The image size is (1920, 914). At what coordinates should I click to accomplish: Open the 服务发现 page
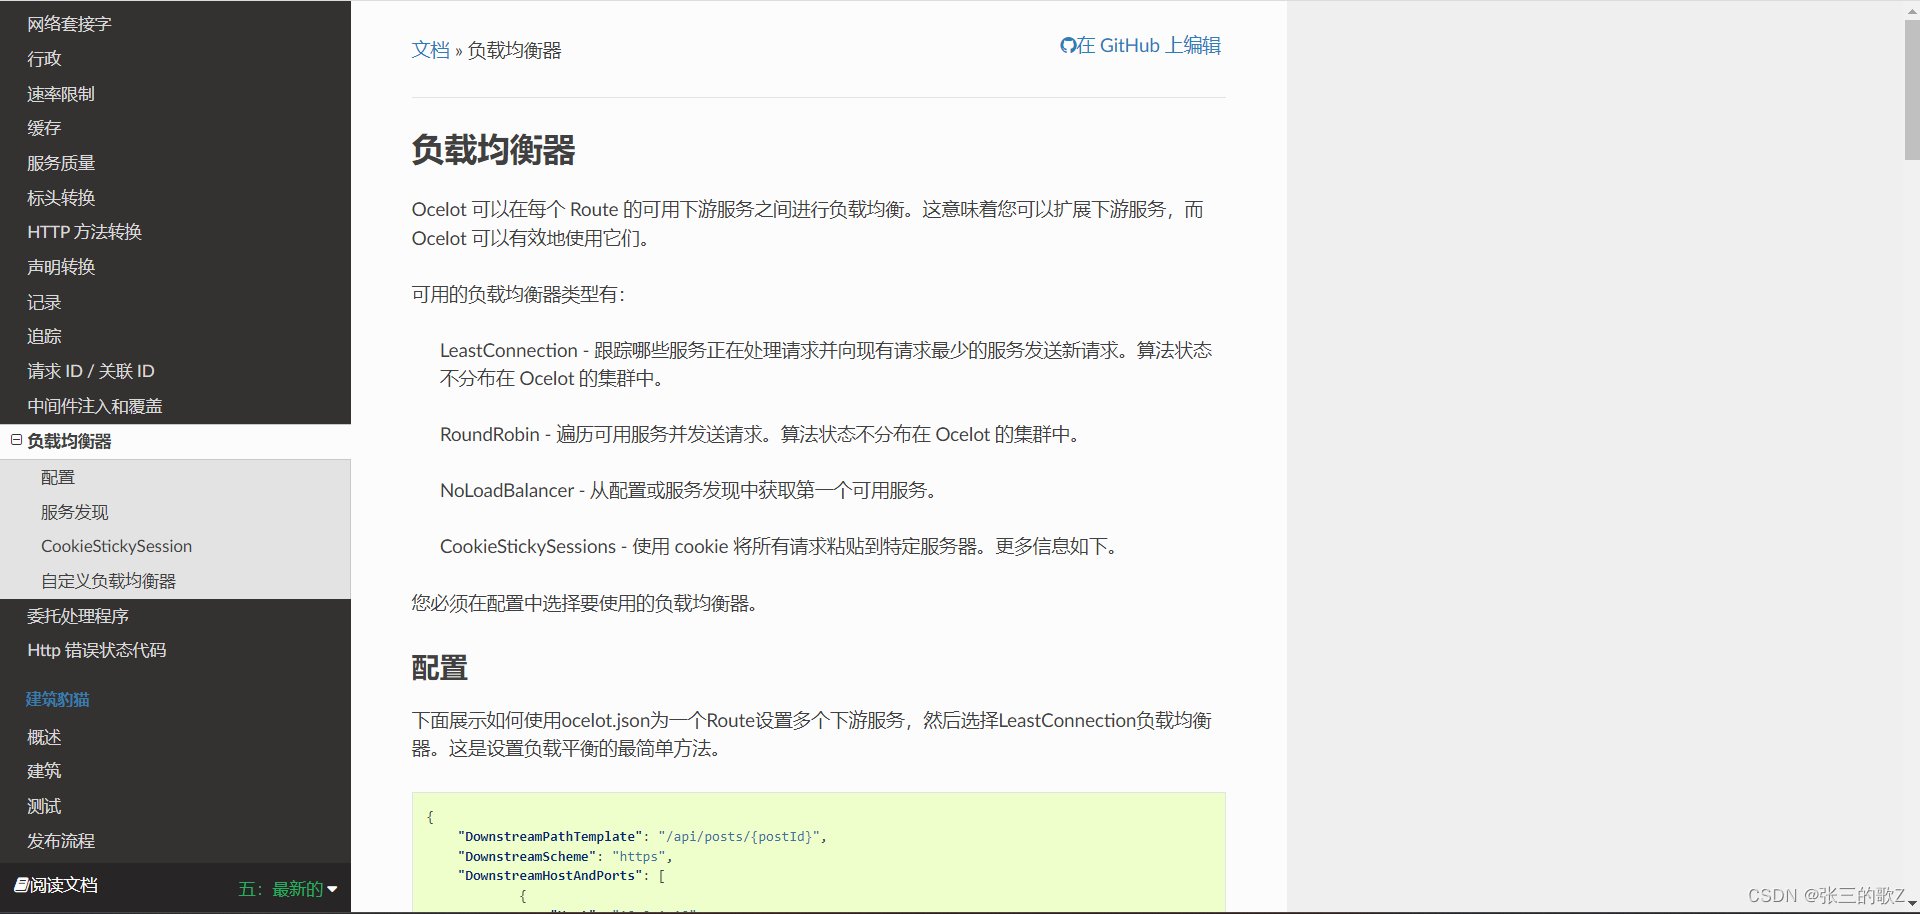[74, 511]
